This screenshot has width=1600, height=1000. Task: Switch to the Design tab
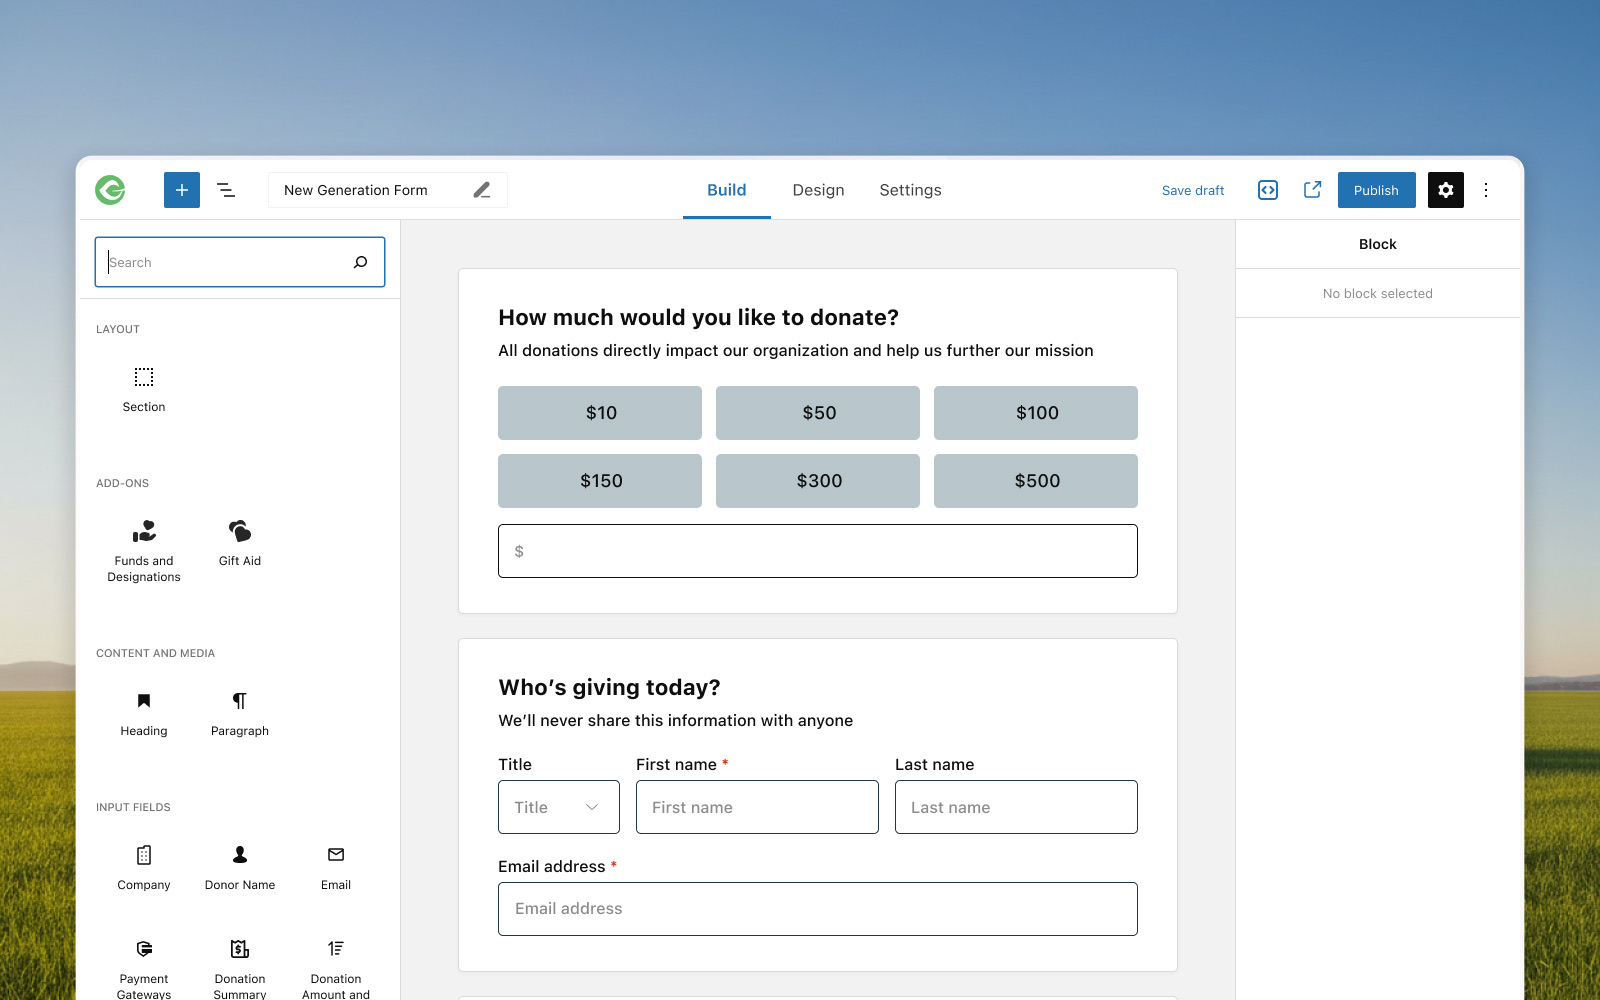(x=819, y=190)
